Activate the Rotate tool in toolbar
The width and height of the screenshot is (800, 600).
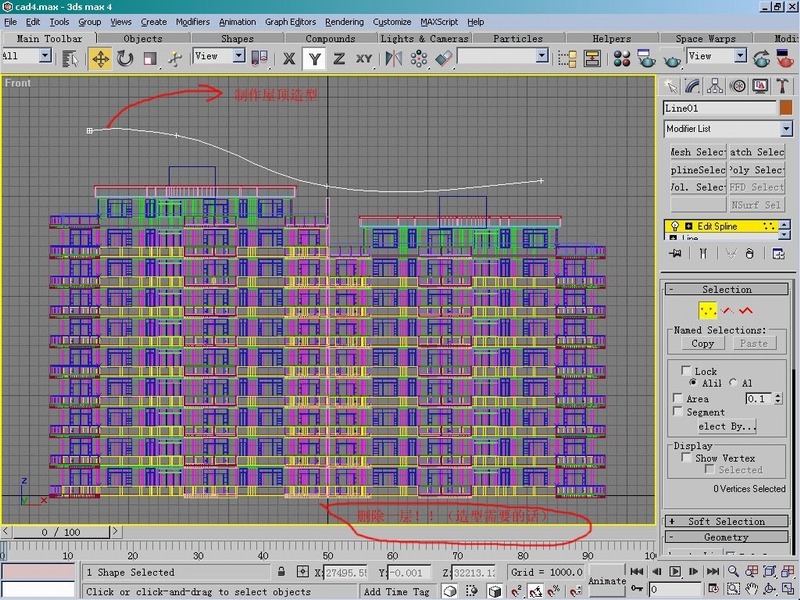125,58
